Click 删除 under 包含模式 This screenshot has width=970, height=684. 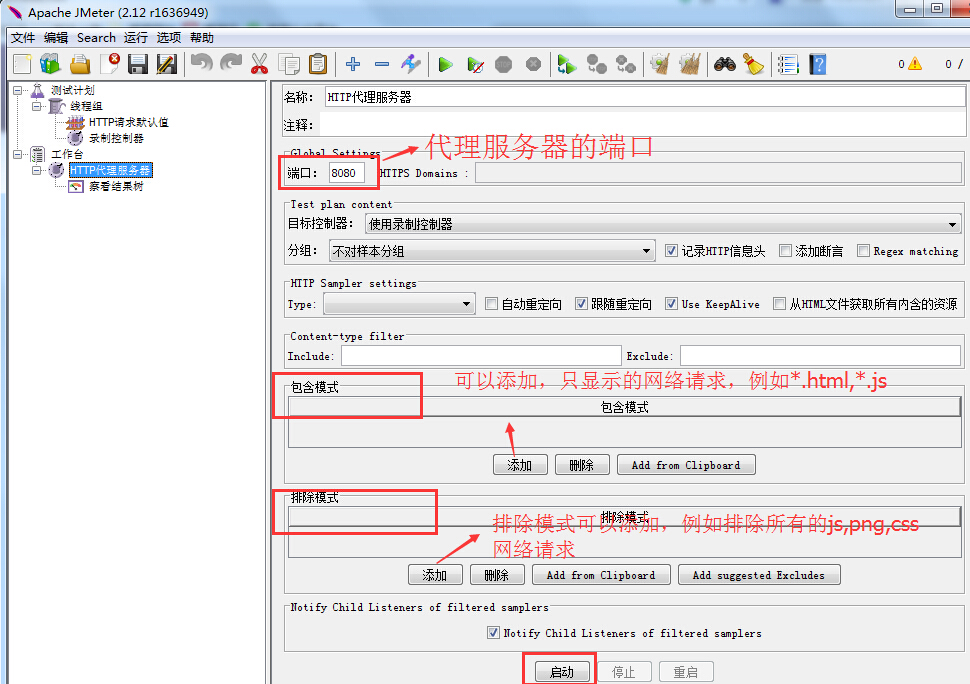point(582,465)
